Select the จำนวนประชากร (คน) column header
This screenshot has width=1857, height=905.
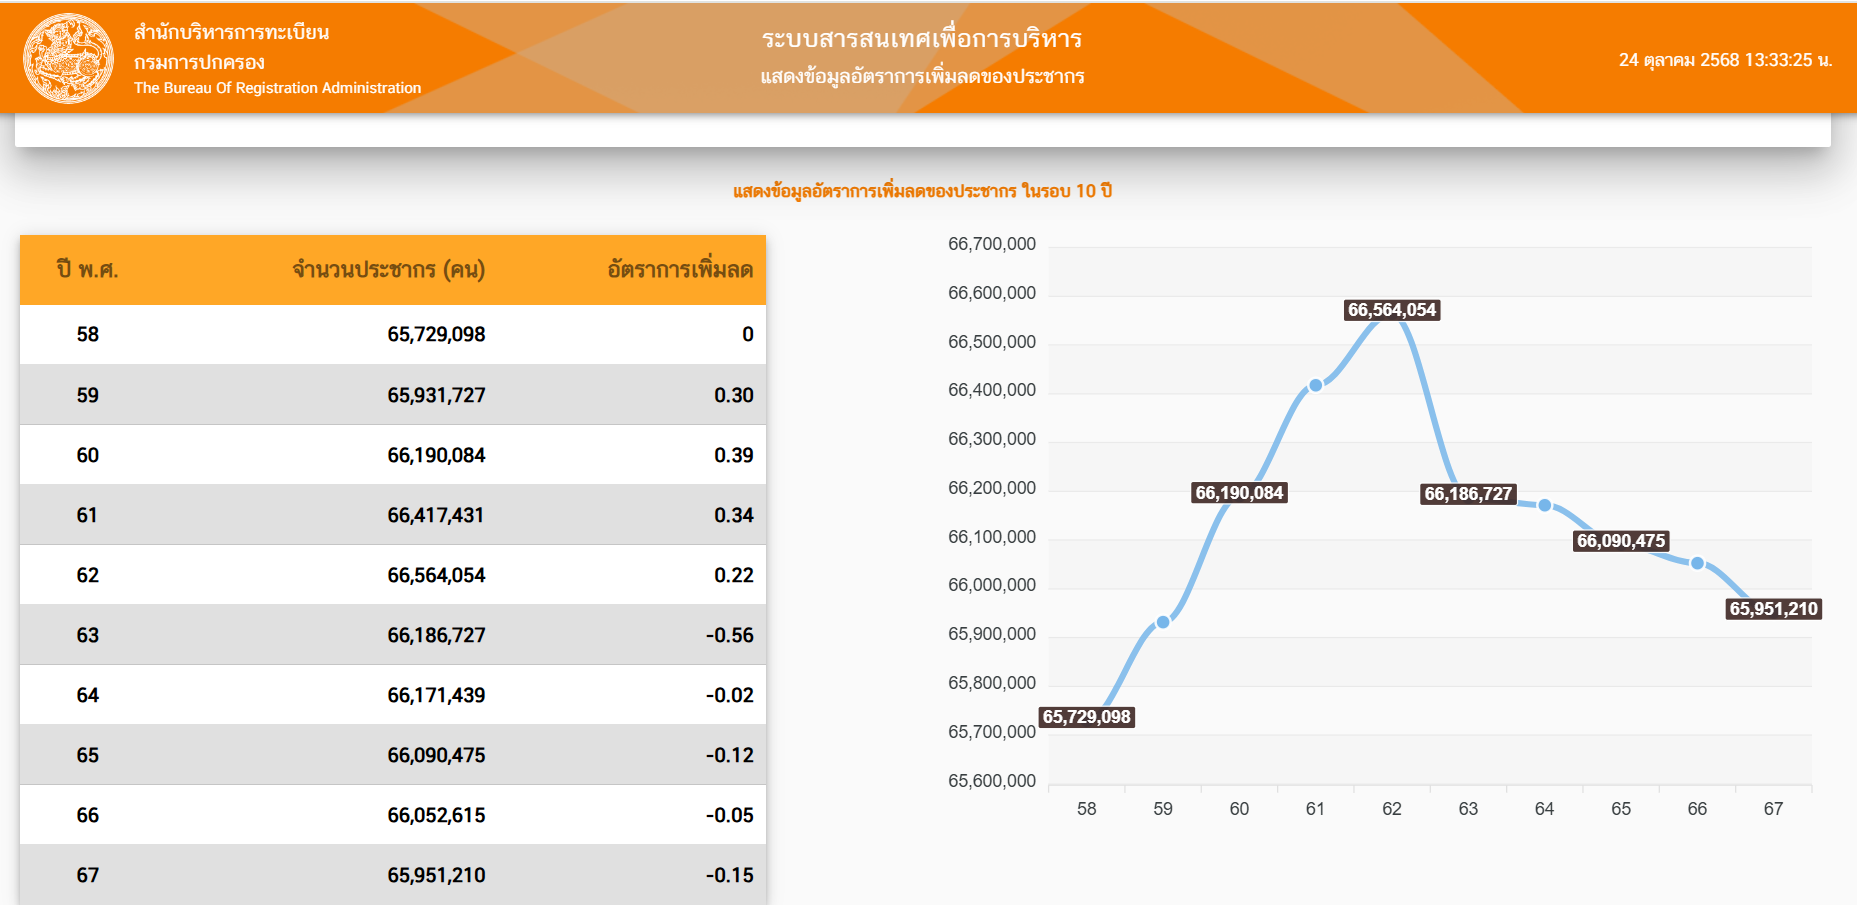tap(388, 270)
